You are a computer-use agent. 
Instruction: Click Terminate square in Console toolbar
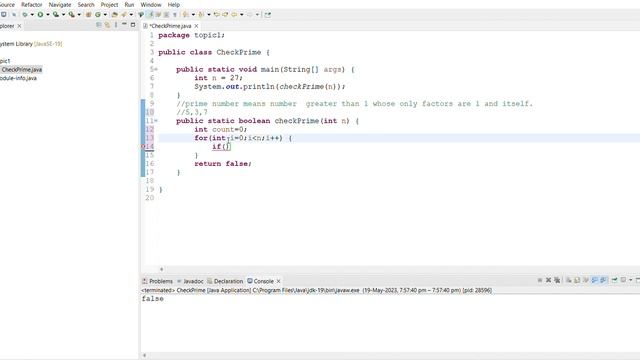540,280
